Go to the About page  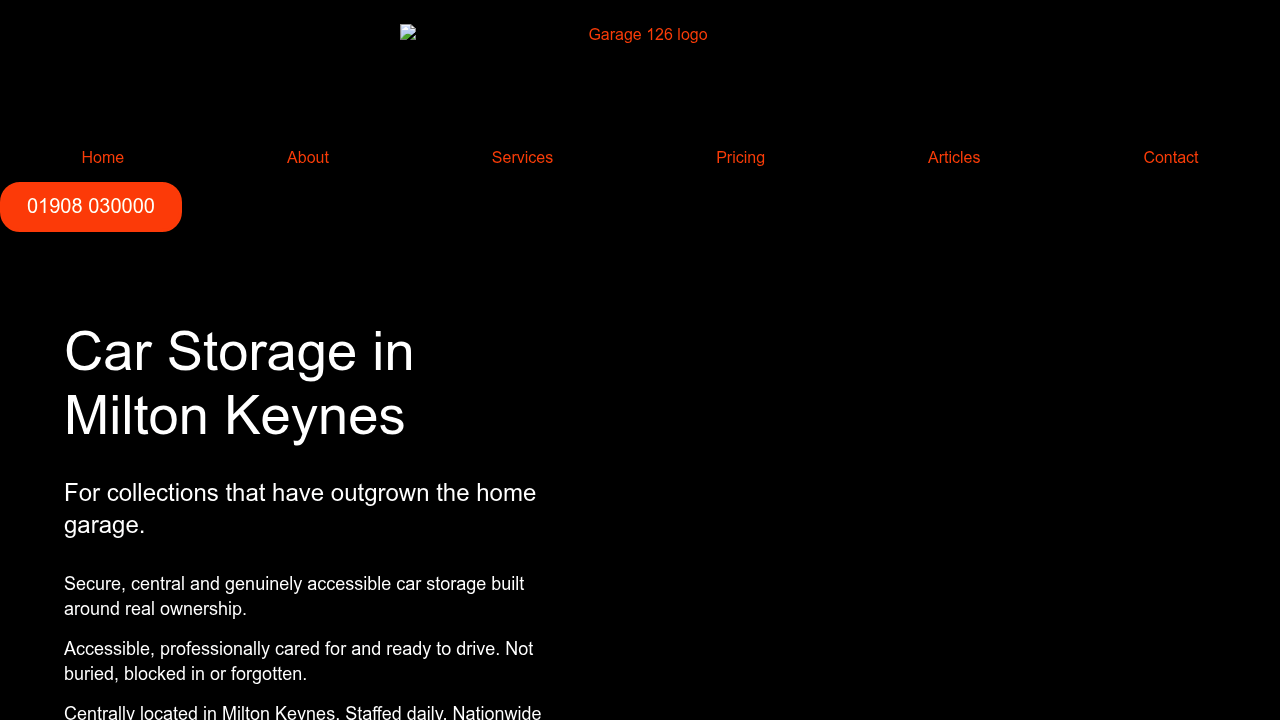(x=308, y=157)
